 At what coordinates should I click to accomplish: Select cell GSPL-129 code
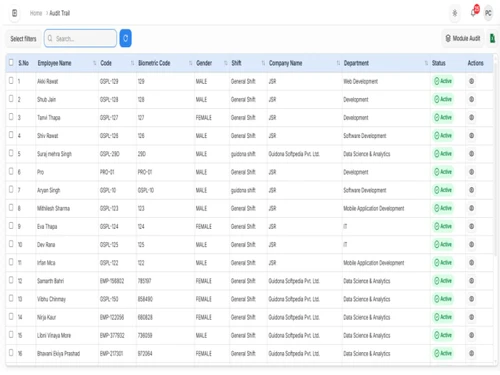click(109, 81)
